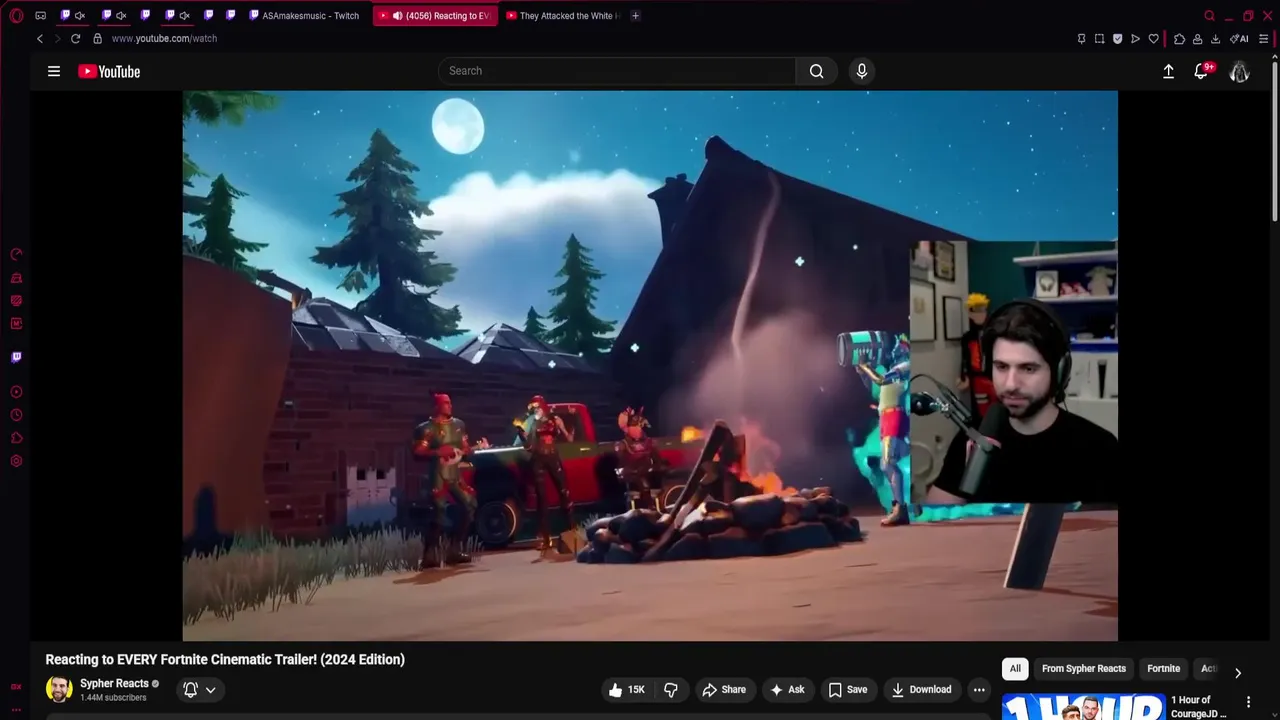
Task: Open sidebar history clock icon
Action: (16, 415)
